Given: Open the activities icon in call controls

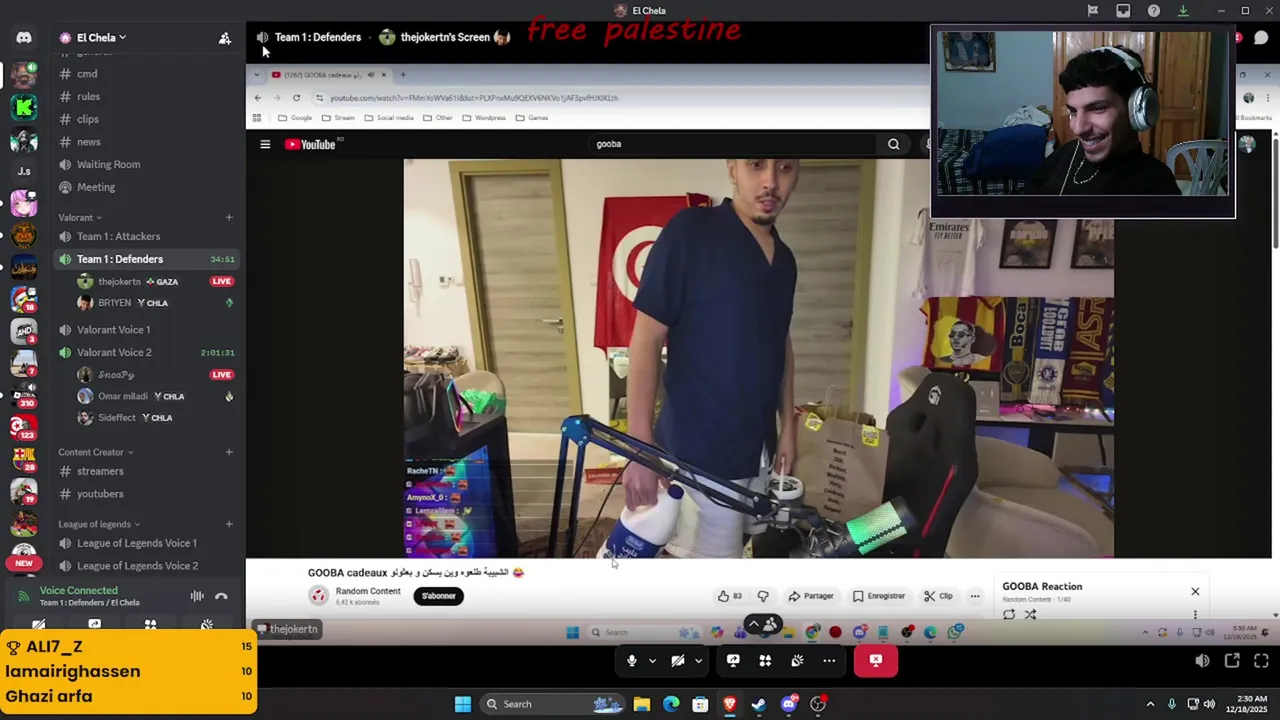Looking at the screenshot, I should pos(765,660).
